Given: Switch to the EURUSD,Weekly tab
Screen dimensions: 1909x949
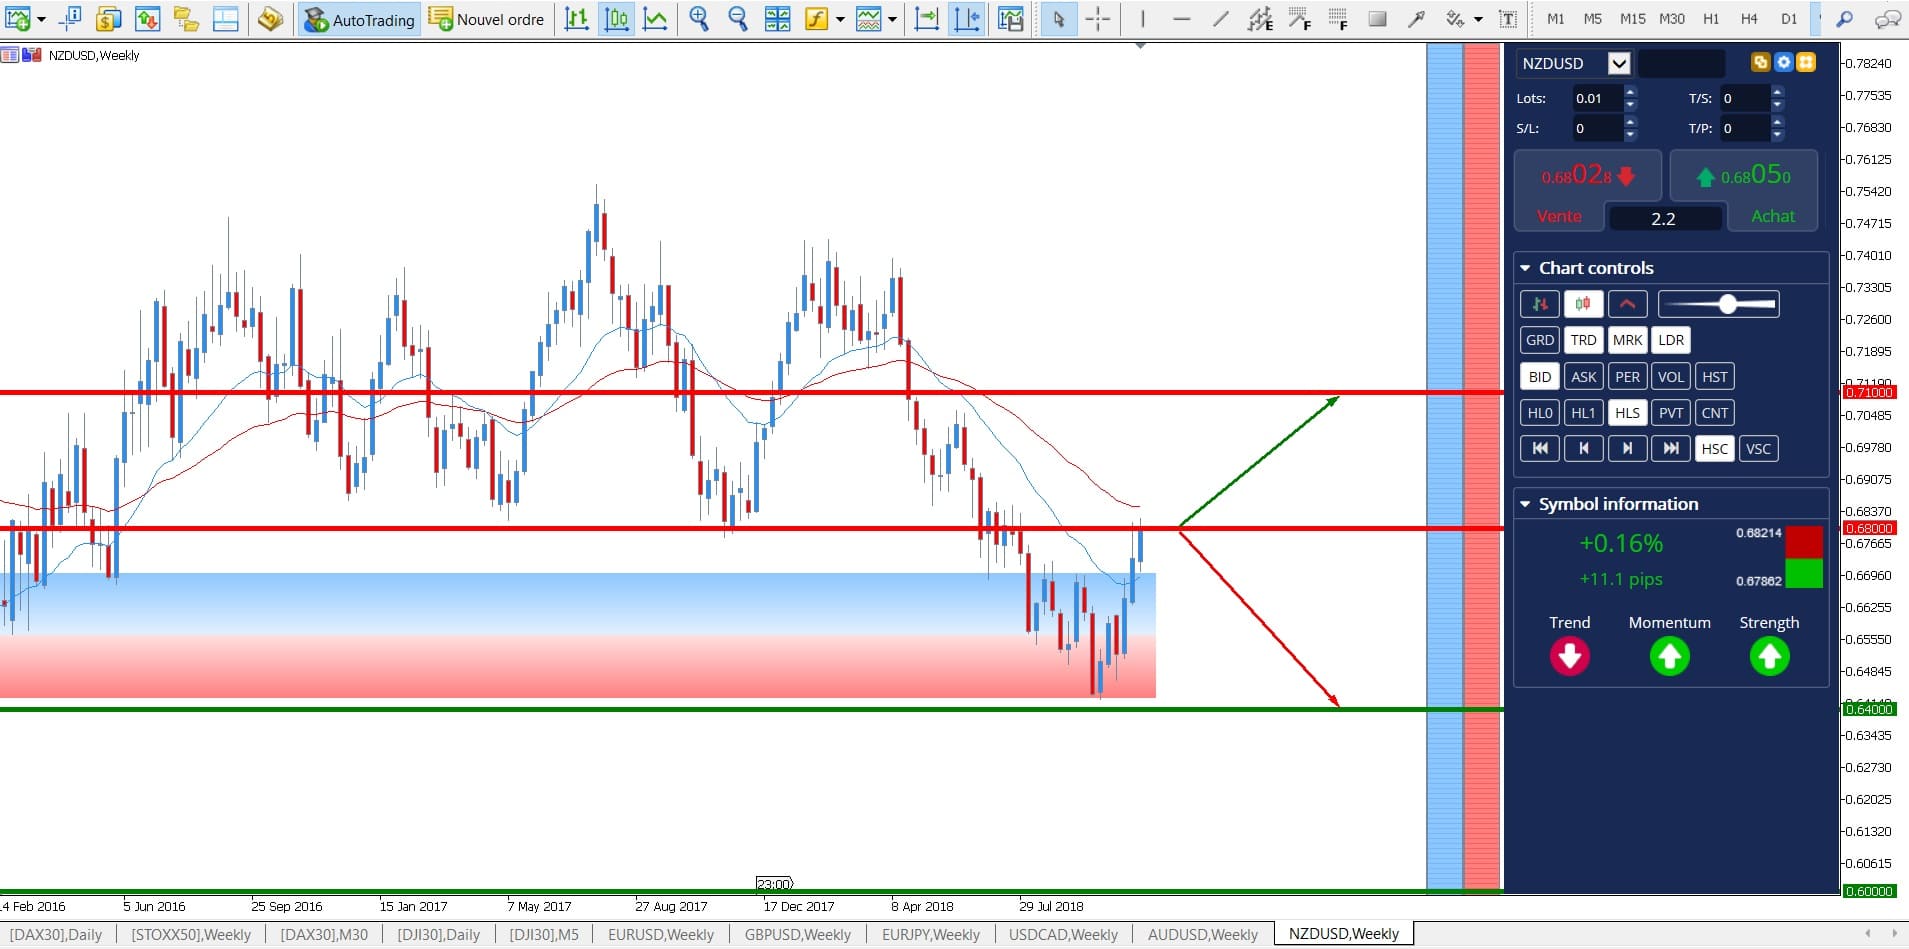Looking at the screenshot, I should (661, 934).
